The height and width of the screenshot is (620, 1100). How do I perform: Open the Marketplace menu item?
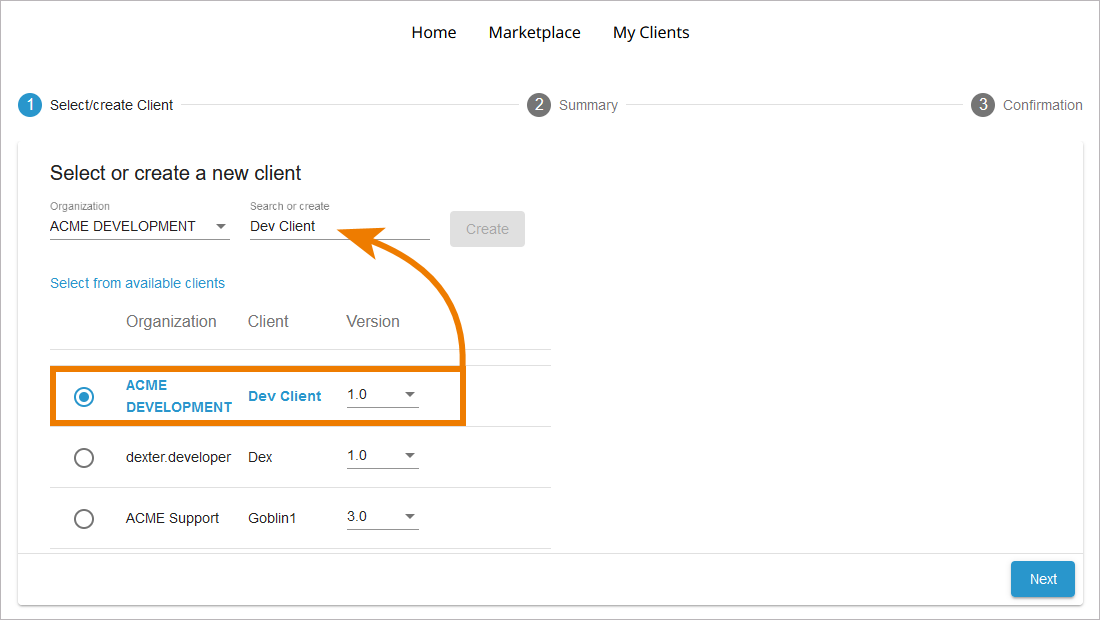coord(534,33)
